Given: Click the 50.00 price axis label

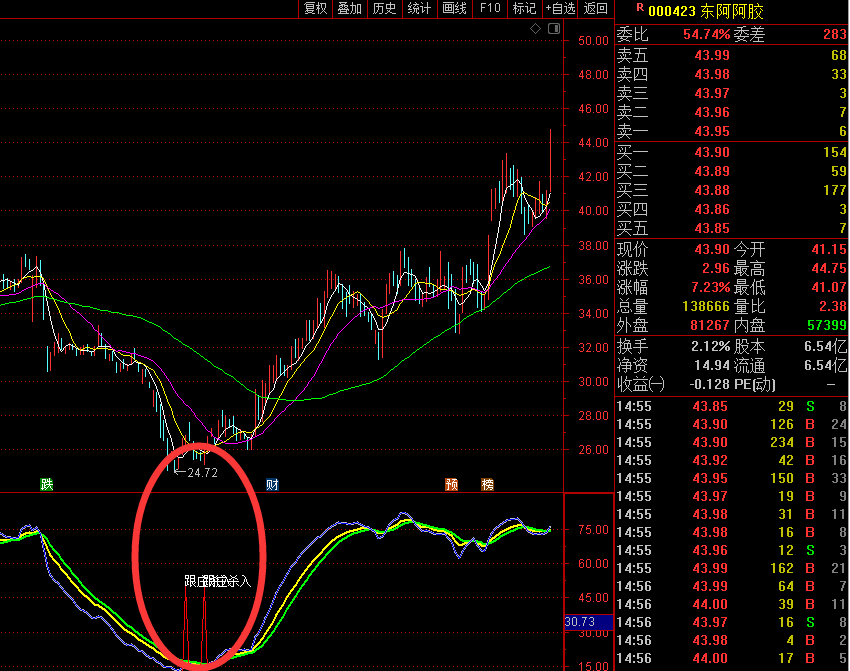Looking at the screenshot, I should [594, 41].
